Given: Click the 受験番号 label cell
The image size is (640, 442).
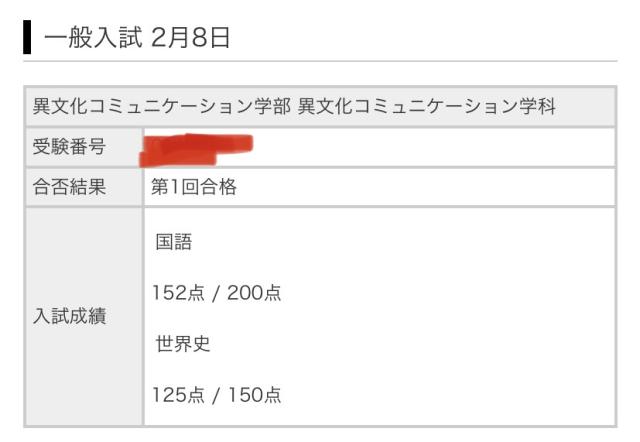Looking at the screenshot, I should coord(70,148).
